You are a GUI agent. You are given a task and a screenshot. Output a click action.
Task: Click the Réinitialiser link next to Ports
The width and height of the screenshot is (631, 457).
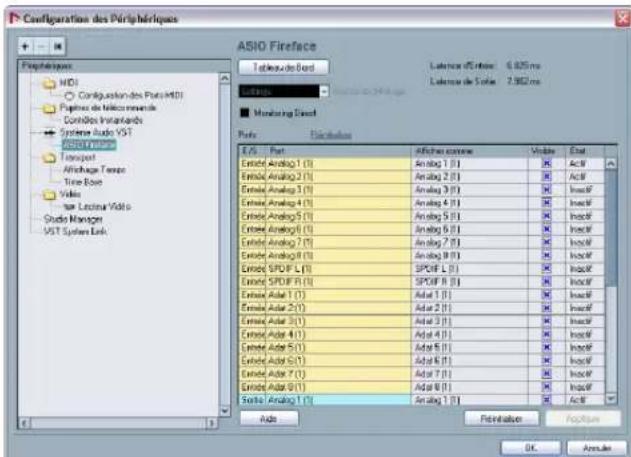pyautogui.click(x=331, y=135)
